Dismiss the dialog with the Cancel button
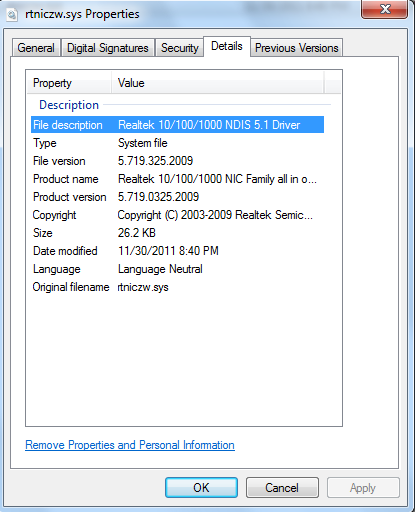The height and width of the screenshot is (513, 415). pyautogui.click(x=282, y=488)
